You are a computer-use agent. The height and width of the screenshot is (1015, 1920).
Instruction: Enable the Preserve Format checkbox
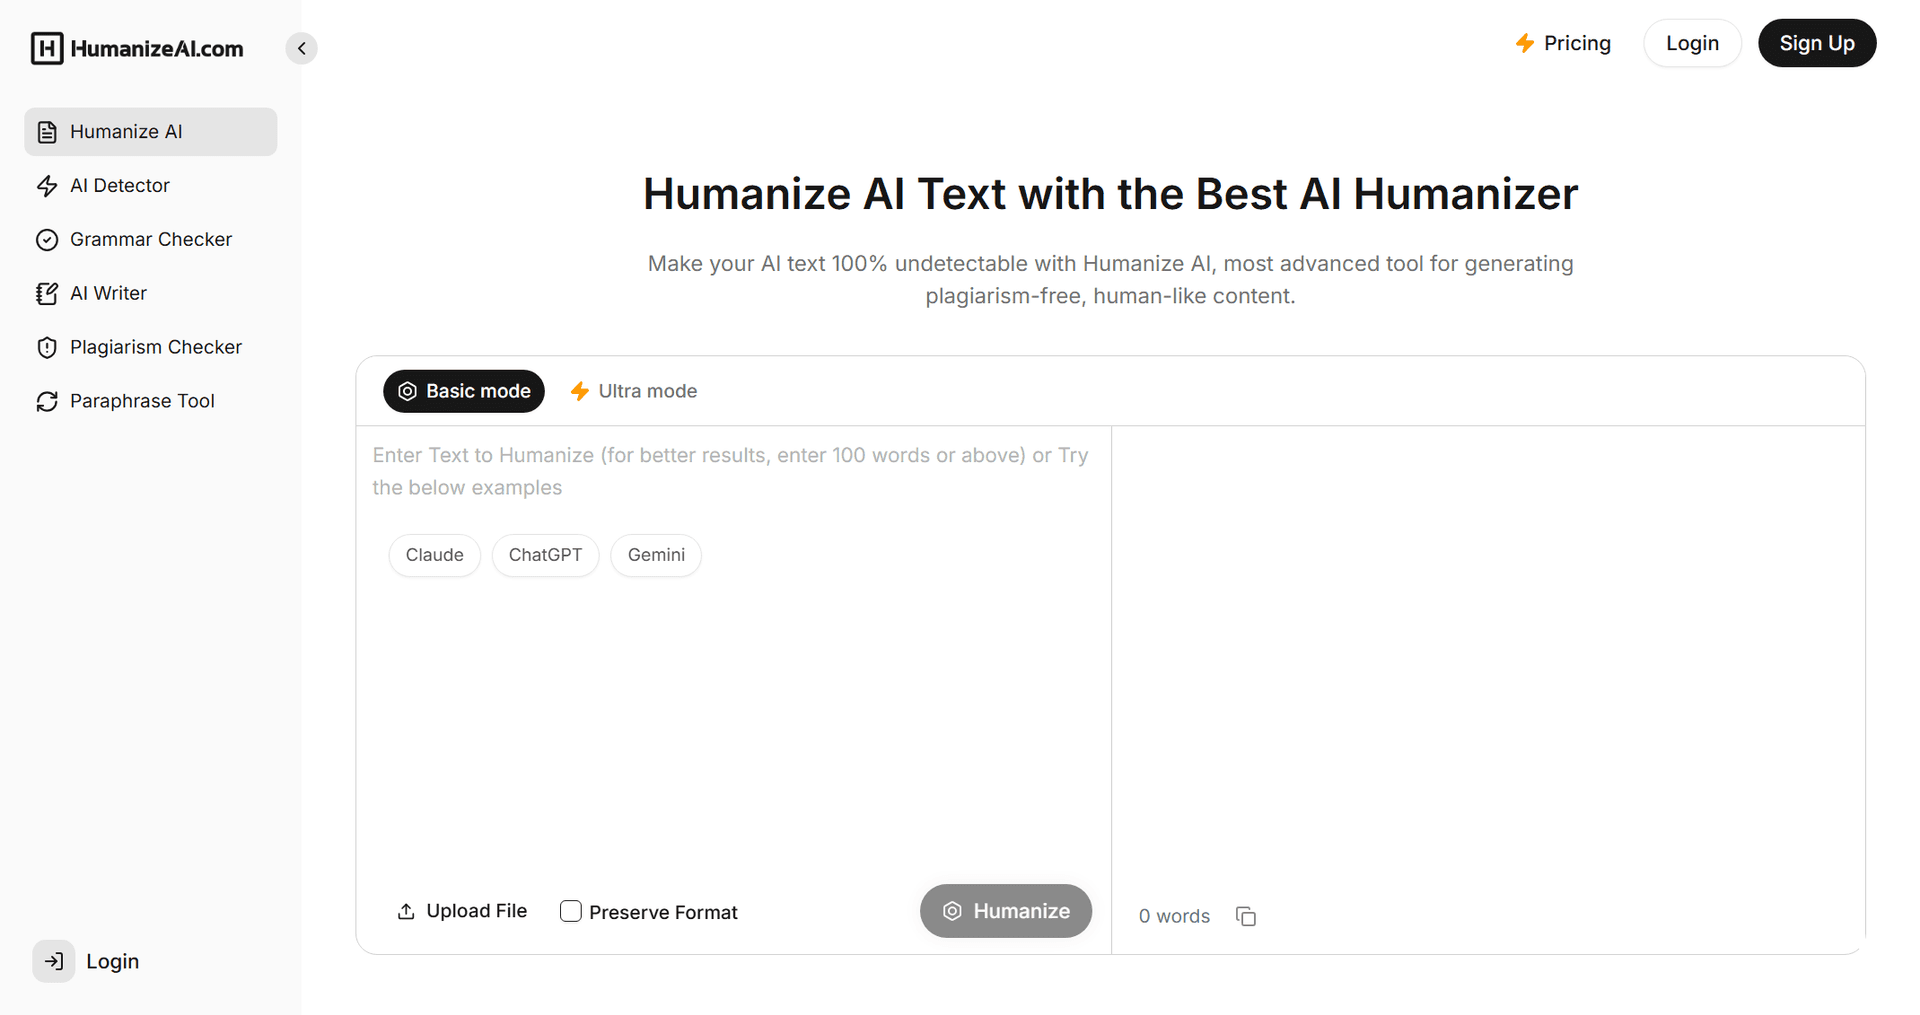pyautogui.click(x=570, y=911)
